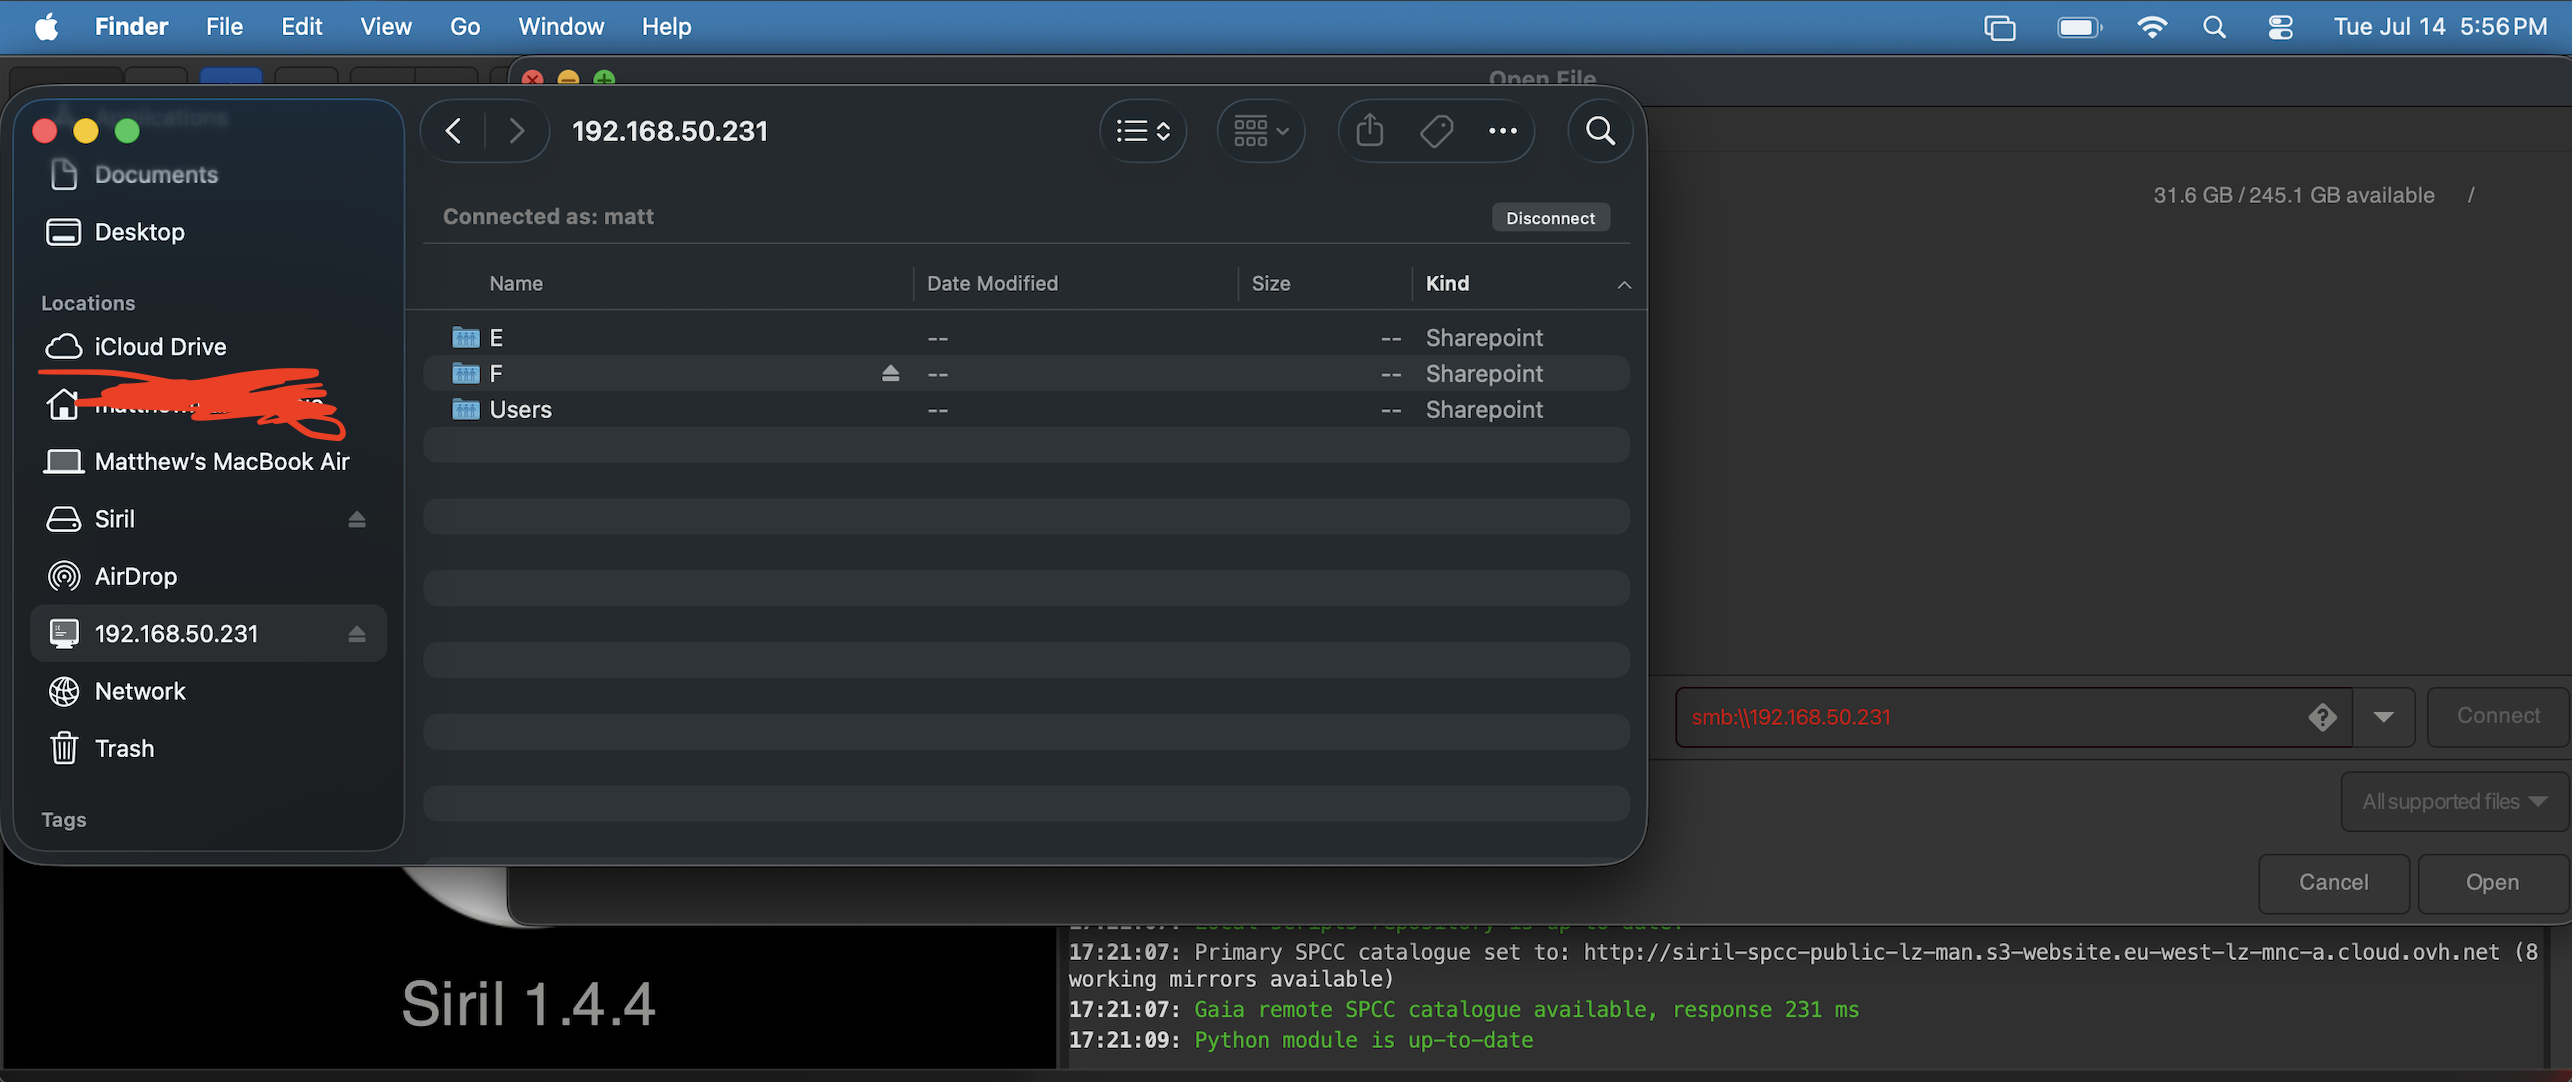The width and height of the screenshot is (2572, 1082).
Task: Open the Help menu
Action: click(666, 27)
